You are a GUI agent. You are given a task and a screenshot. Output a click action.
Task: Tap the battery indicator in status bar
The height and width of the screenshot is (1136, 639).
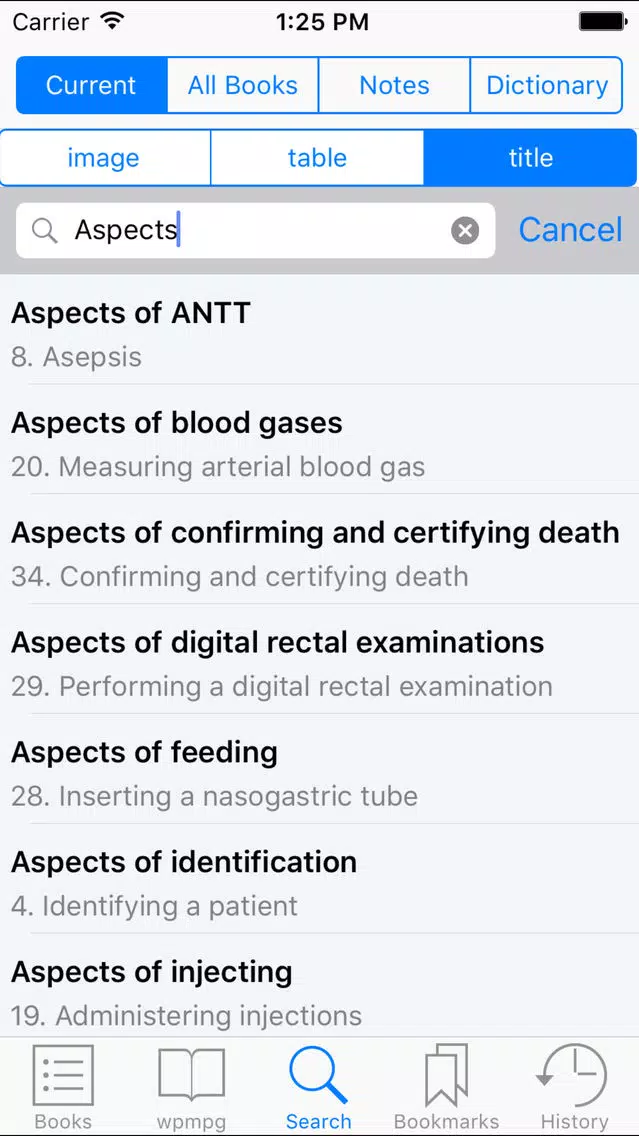(x=603, y=22)
